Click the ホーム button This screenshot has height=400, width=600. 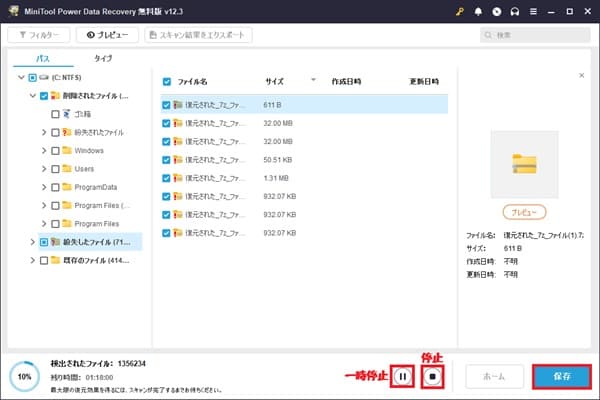[494, 377]
